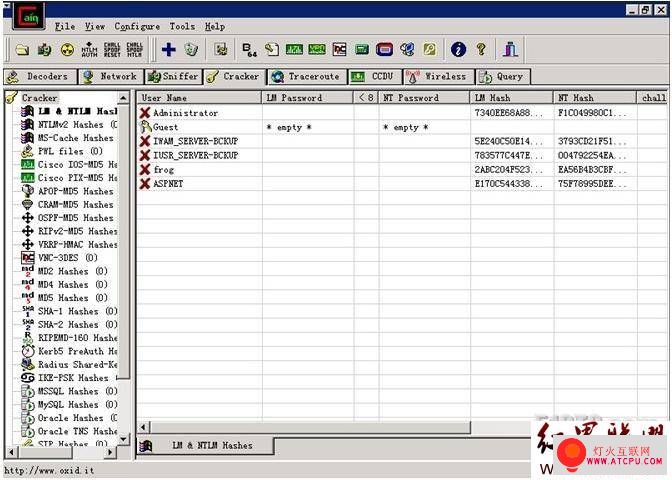Click the open folder toolbar icon
Viewport: 672px width, 480px height.
coord(22,50)
